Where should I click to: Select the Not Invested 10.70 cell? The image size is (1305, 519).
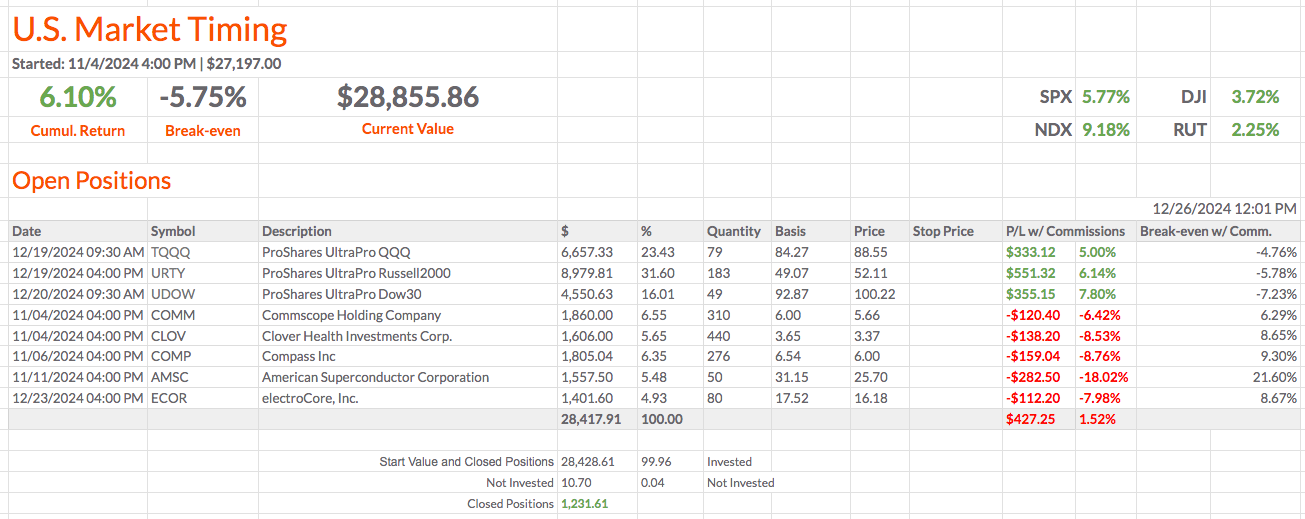tap(577, 482)
